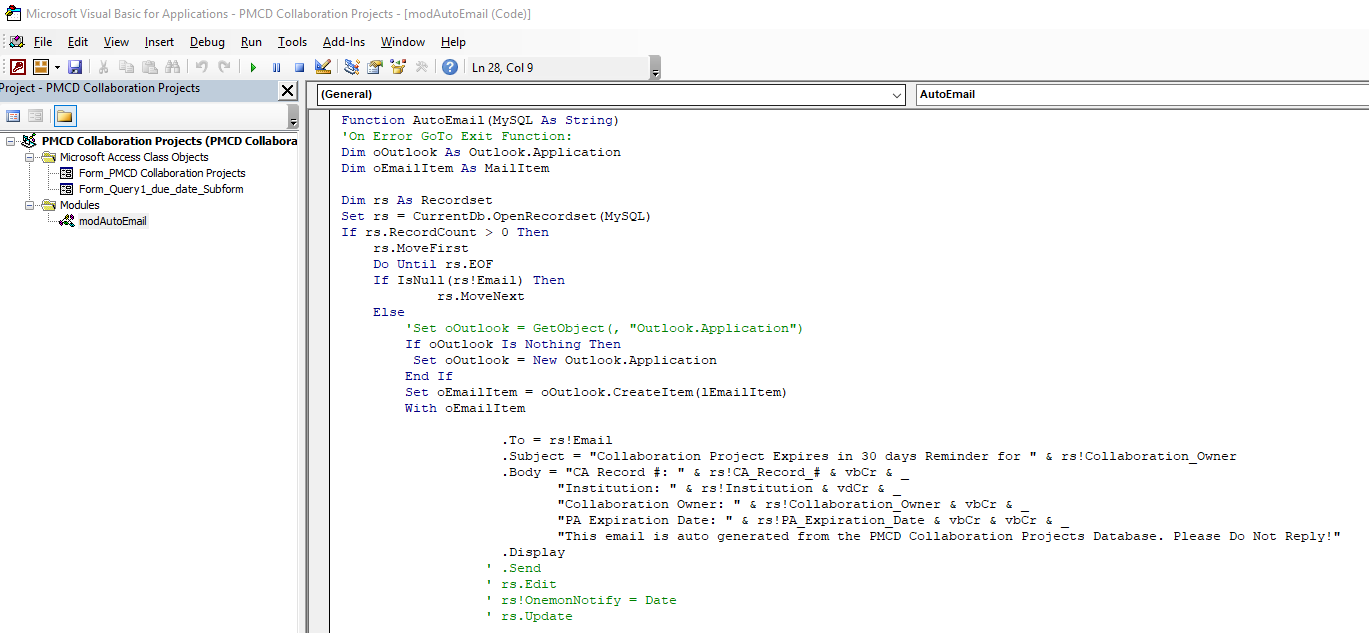The height and width of the screenshot is (633, 1369).
Task: Collapse the Modules folder
Action: coord(30,205)
